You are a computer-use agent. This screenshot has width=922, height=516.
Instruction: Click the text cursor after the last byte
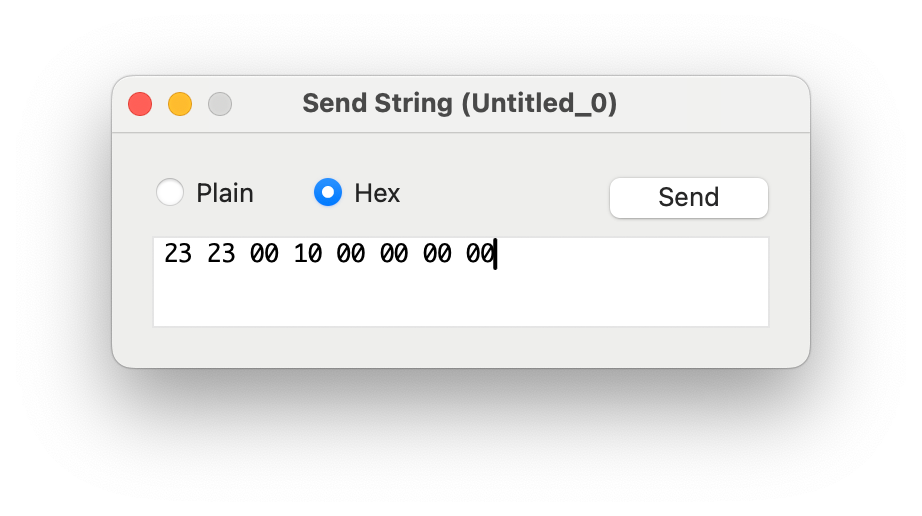(x=496, y=255)
